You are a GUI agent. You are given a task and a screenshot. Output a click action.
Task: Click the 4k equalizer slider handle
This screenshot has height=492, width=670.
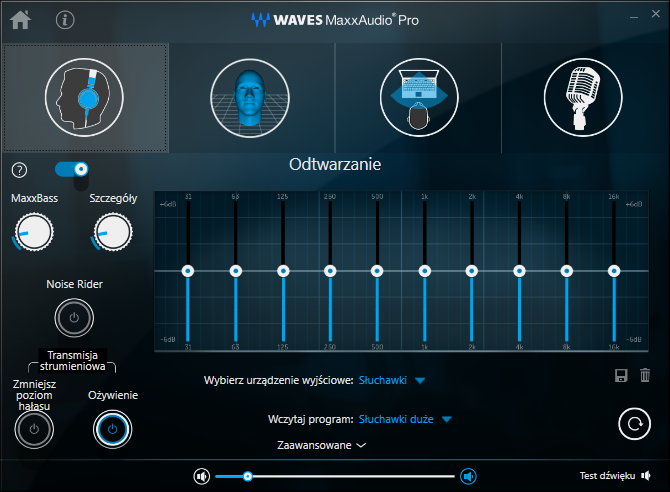519,271
